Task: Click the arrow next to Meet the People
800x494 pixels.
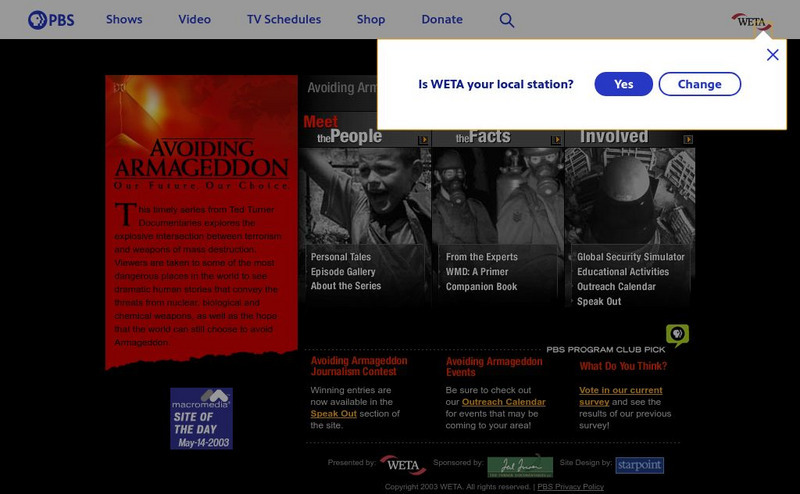Action: (x=423, y=140)
